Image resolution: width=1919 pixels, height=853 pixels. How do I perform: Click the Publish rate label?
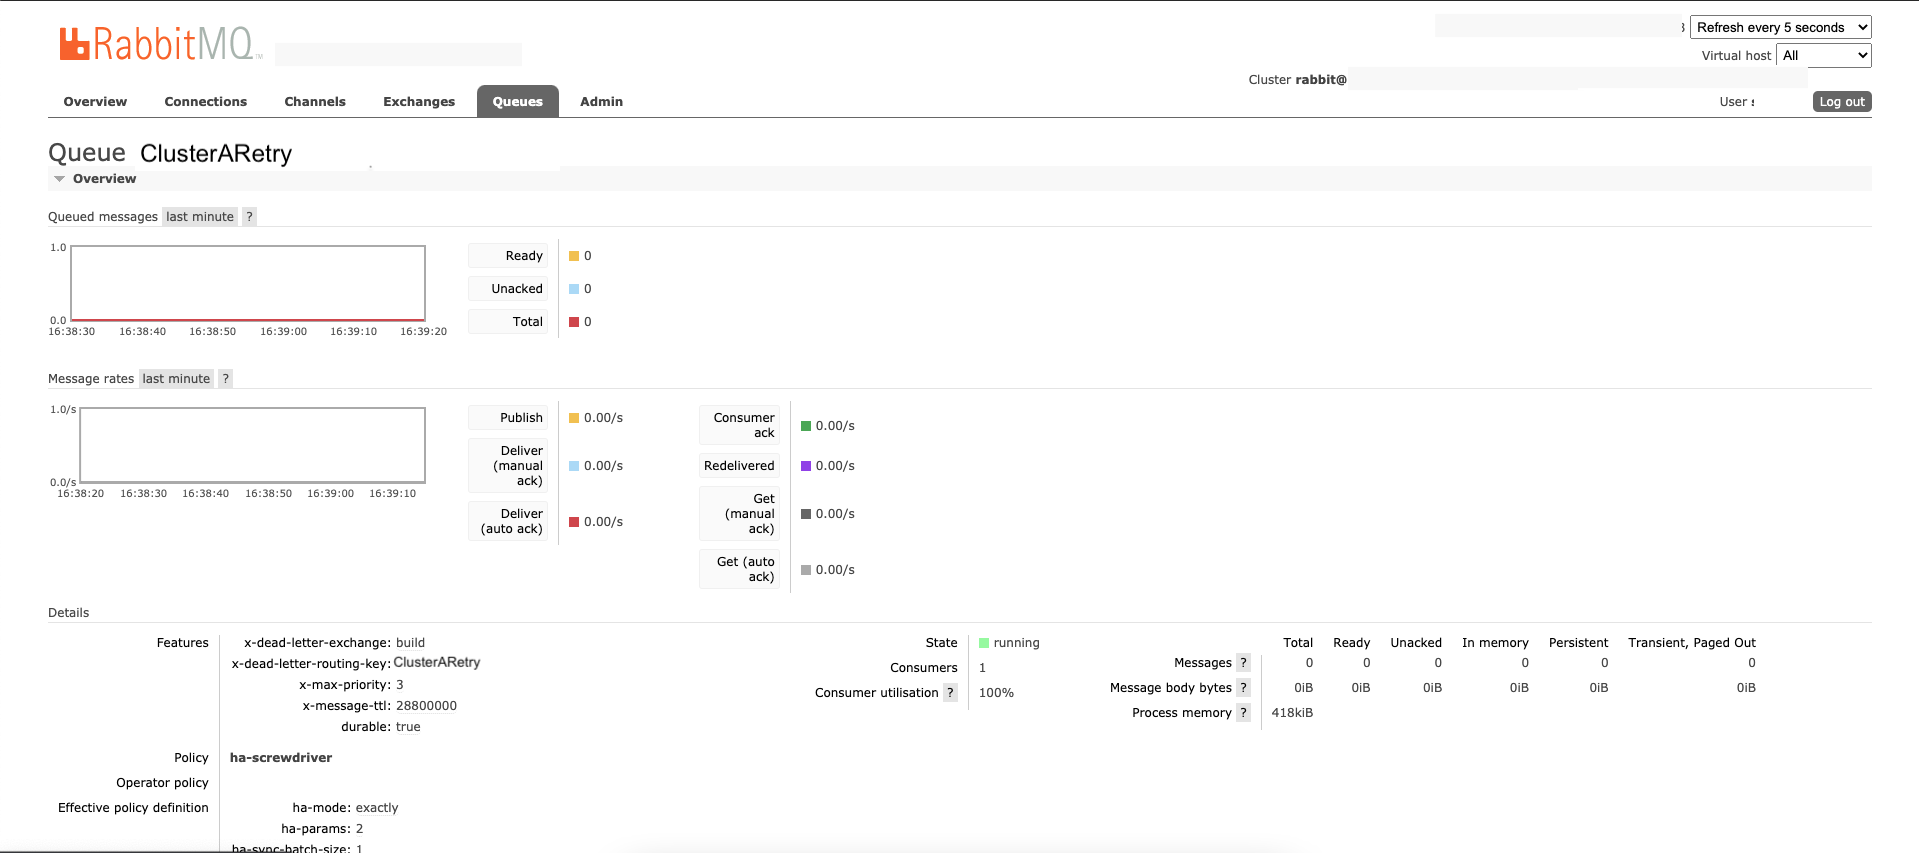(509, 418)
